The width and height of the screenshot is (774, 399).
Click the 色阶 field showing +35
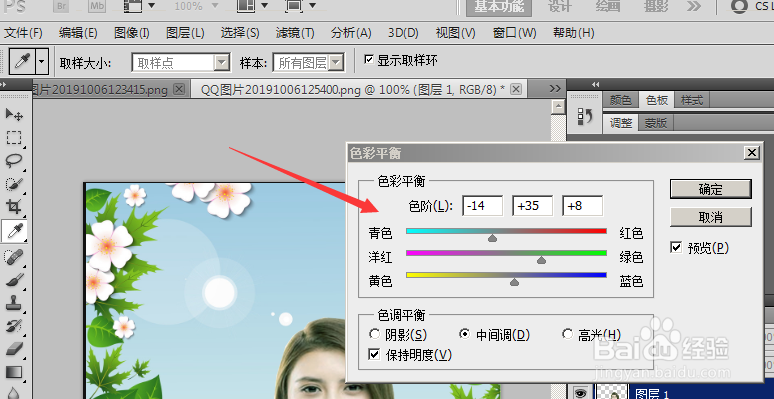pyautogui.click(x=532, y=205)
